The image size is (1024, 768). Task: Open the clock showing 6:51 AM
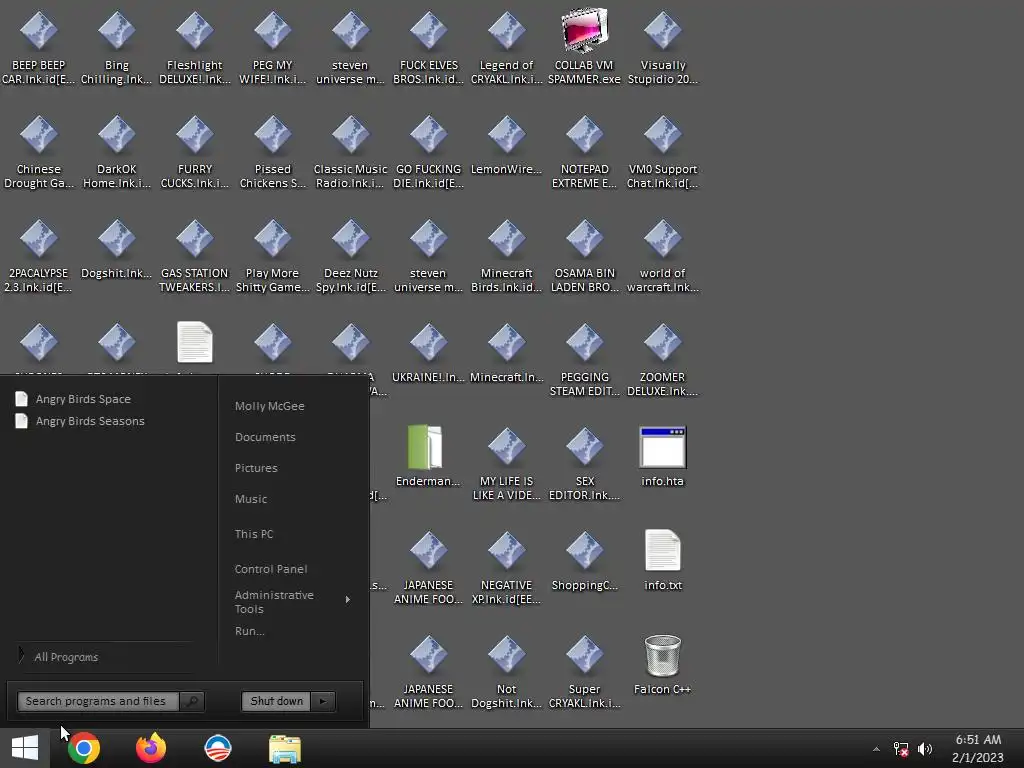tap(978, 748)
